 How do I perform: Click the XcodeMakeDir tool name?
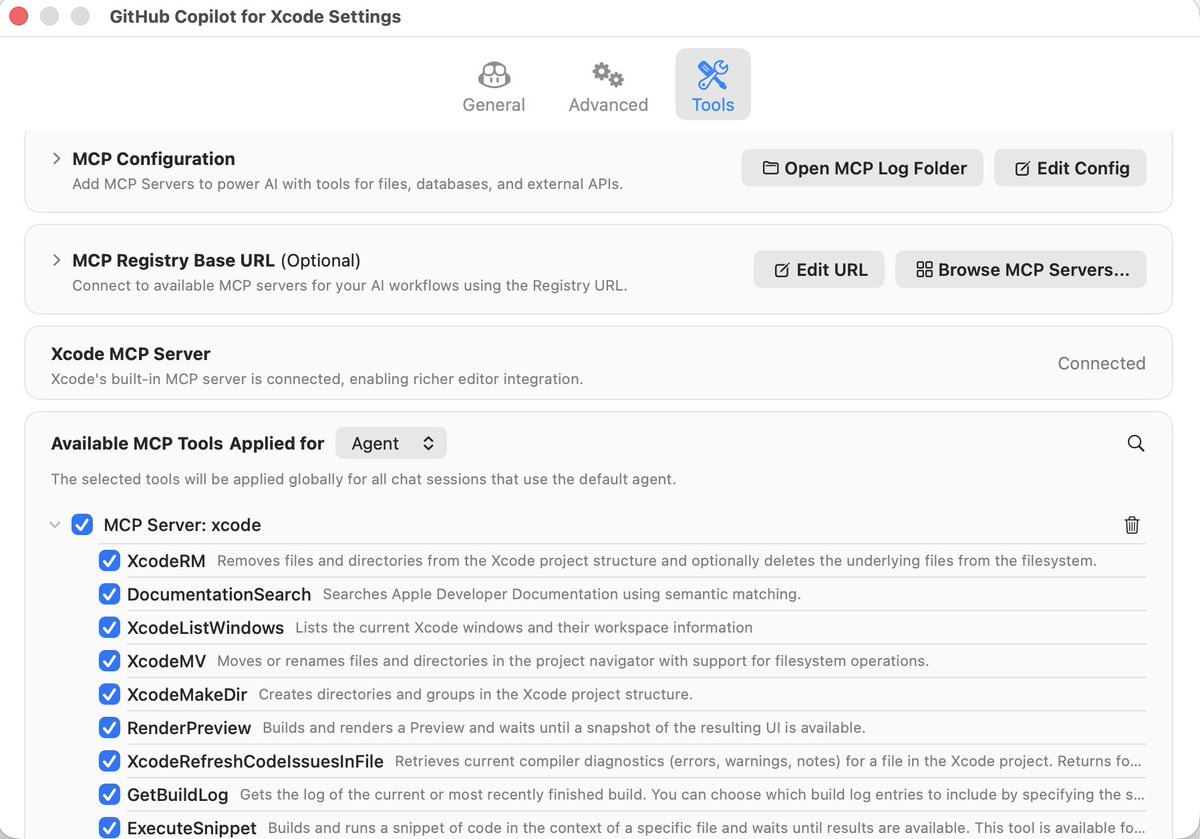pos(187,694)
